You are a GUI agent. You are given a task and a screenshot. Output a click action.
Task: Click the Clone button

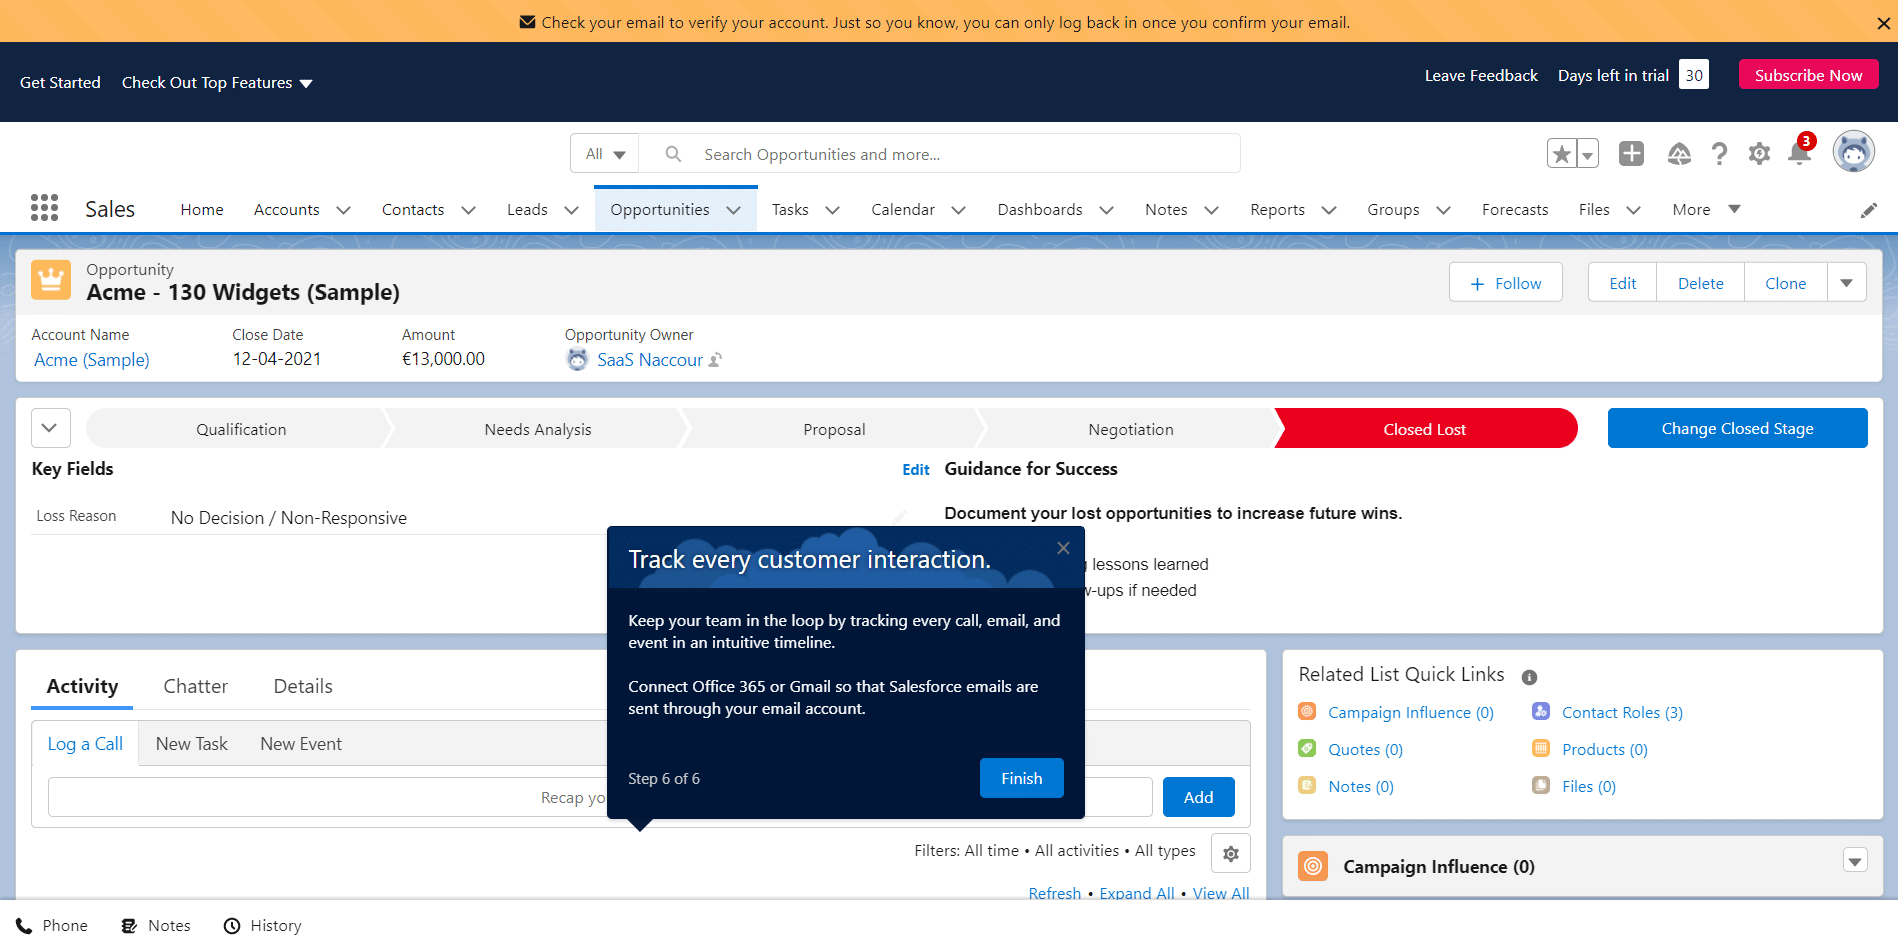click(x=1786, y=283)
